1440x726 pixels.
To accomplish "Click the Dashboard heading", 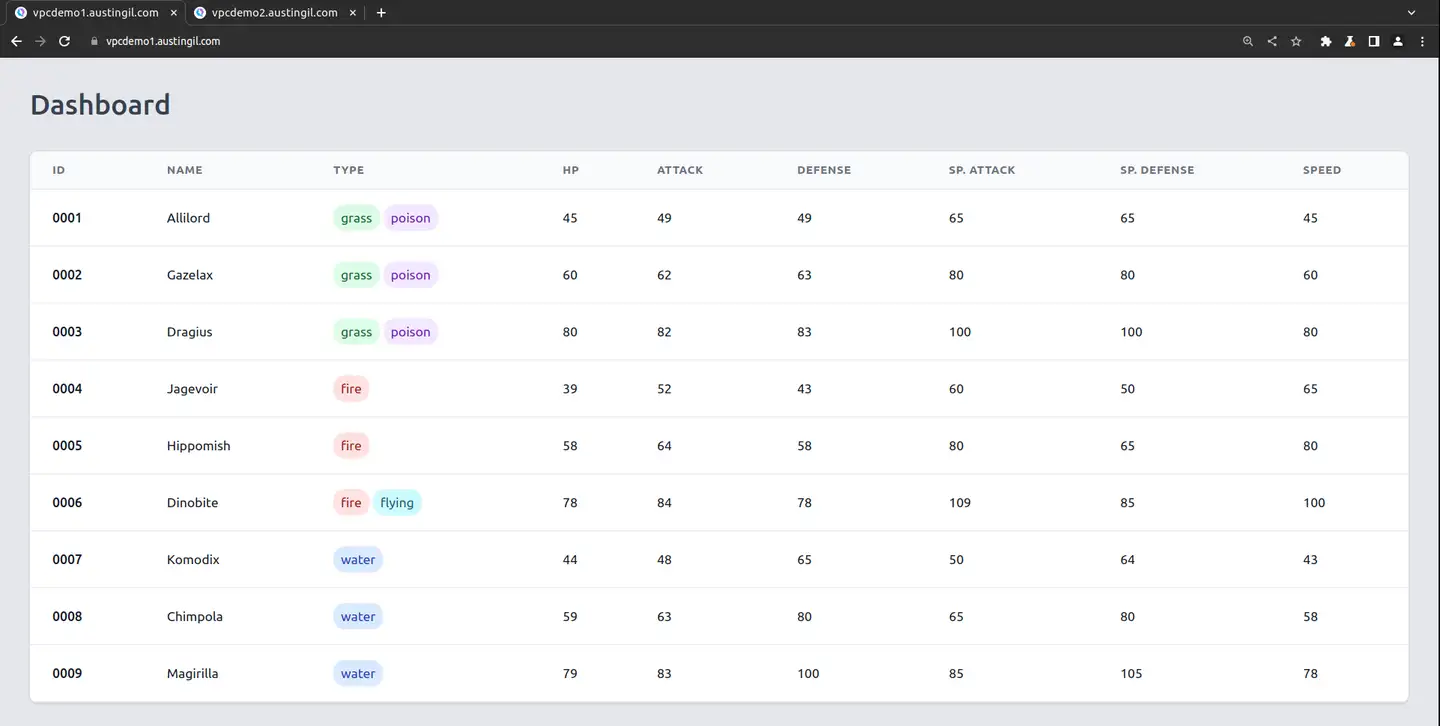I will tap(100, 105).
